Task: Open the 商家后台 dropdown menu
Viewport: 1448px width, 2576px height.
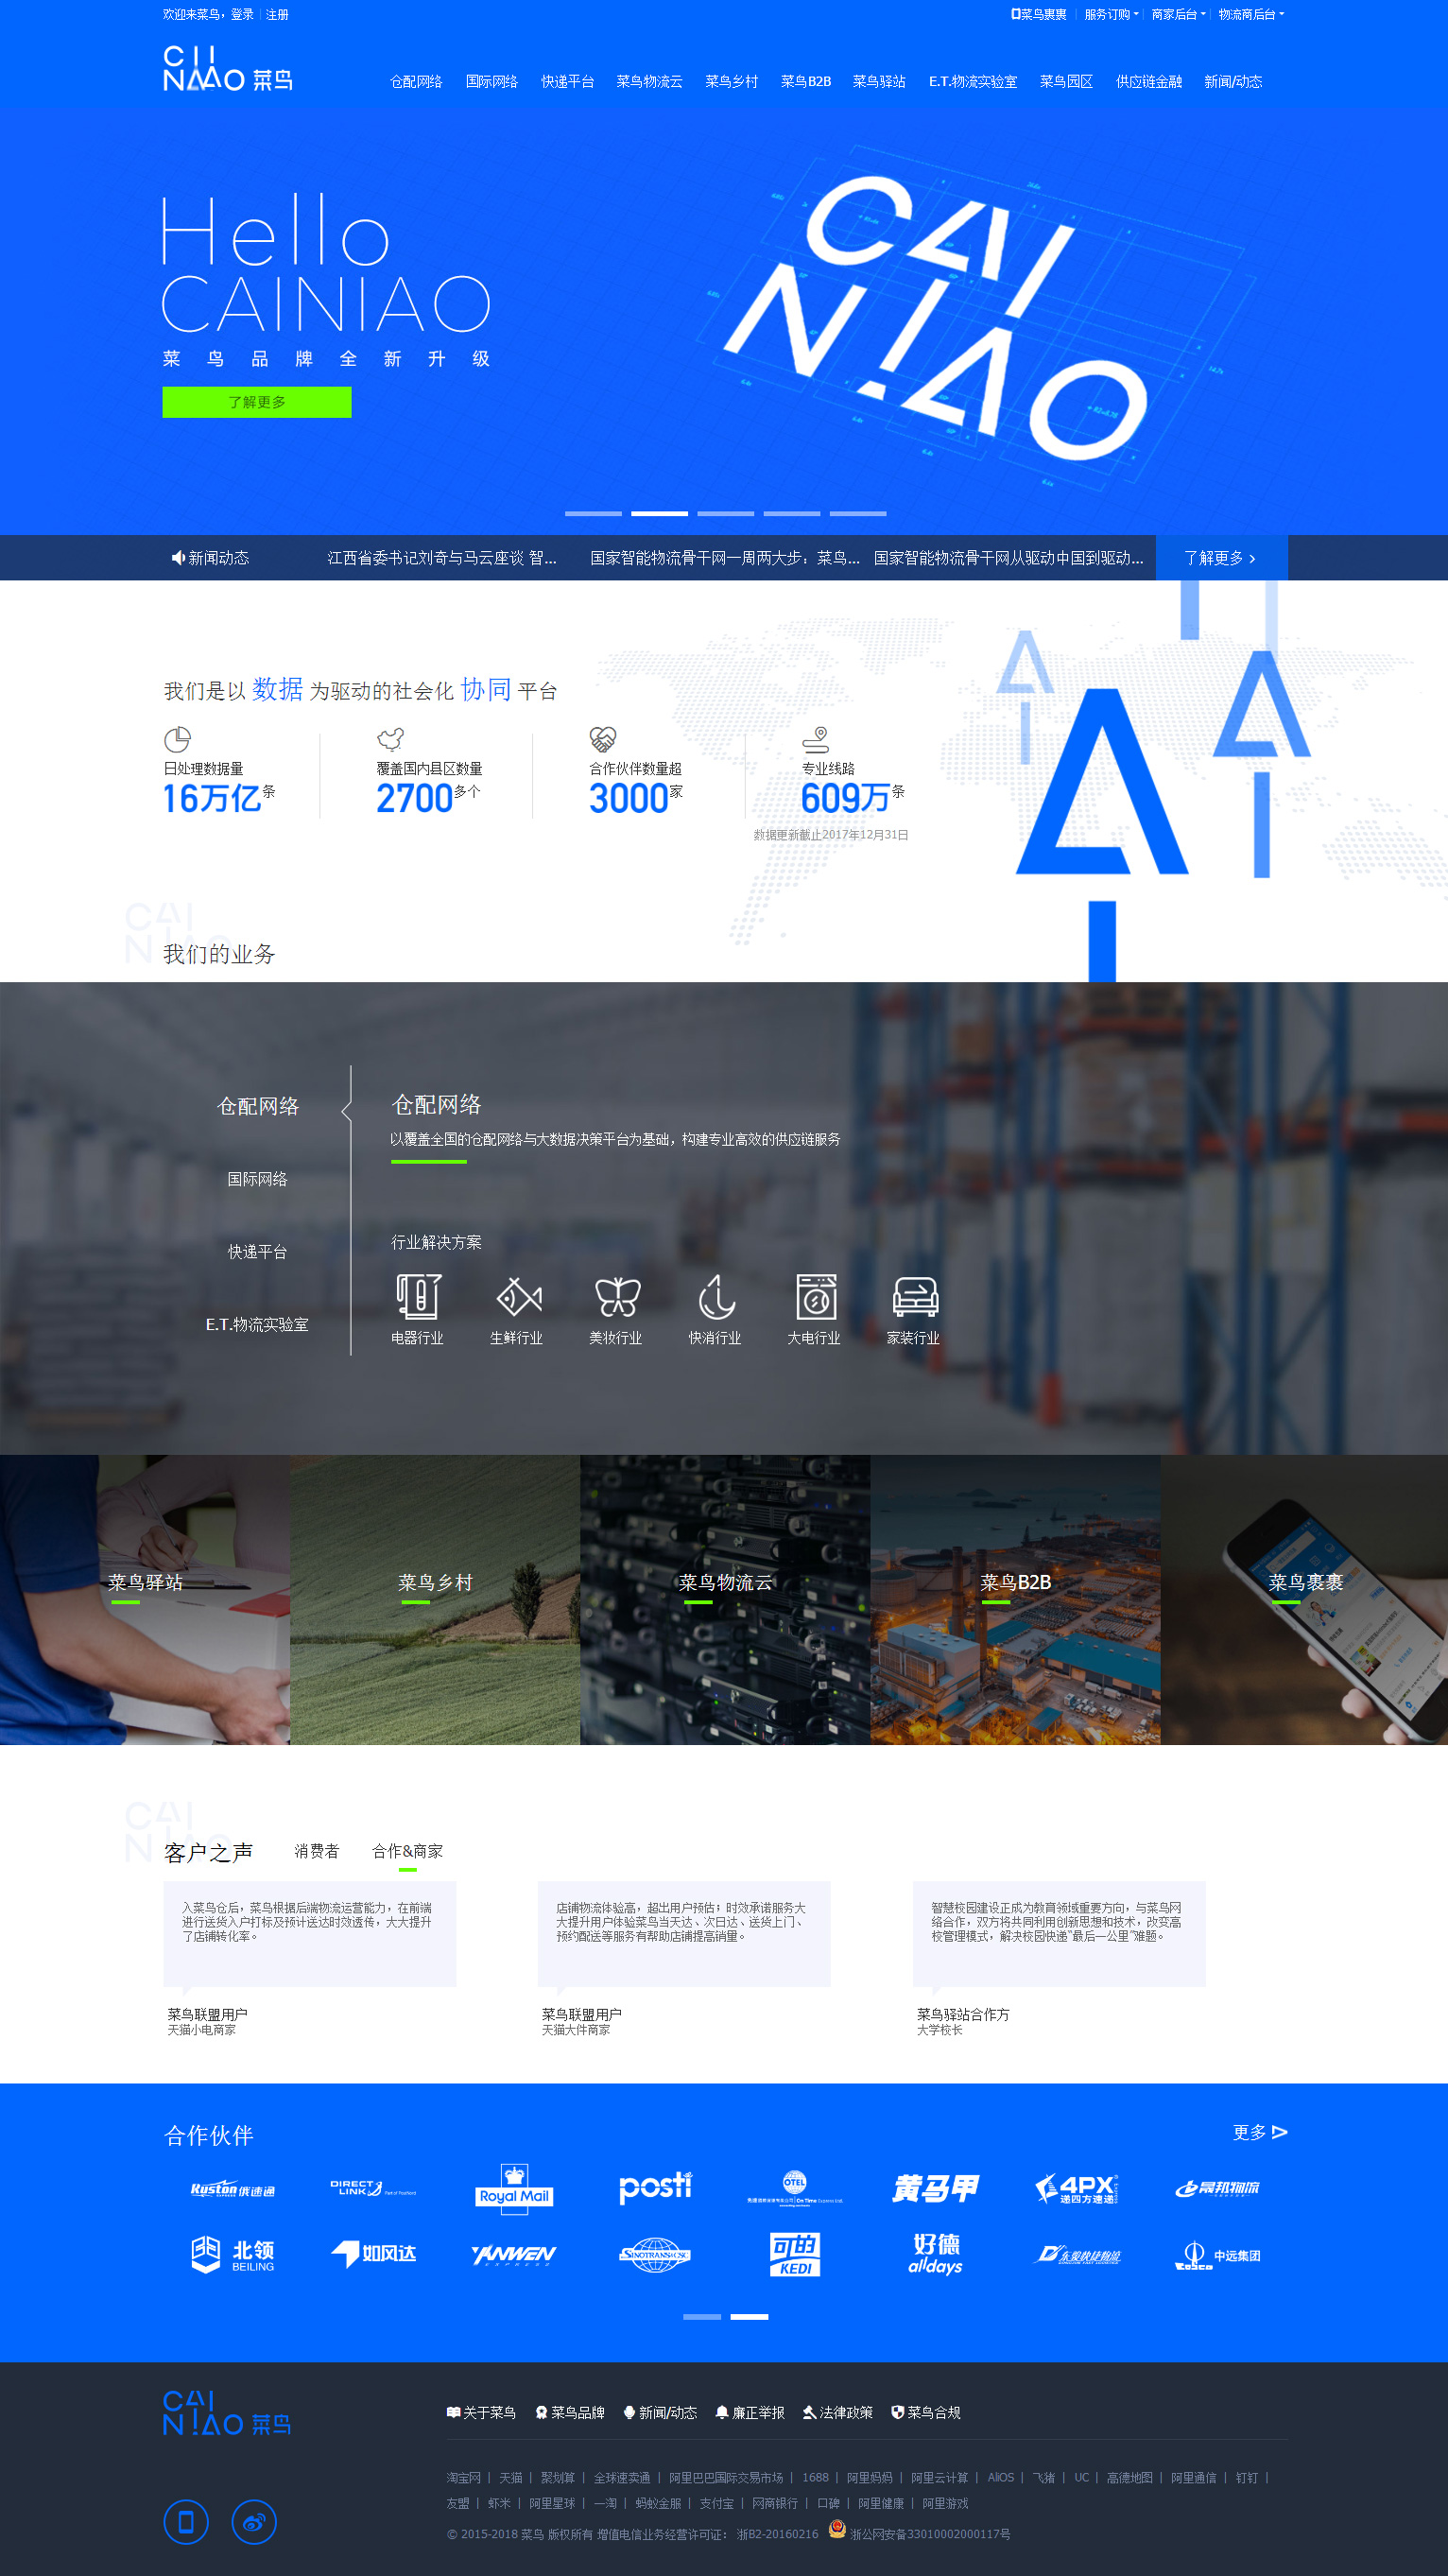Action: pyautogui.click(x=1178, y=14)
